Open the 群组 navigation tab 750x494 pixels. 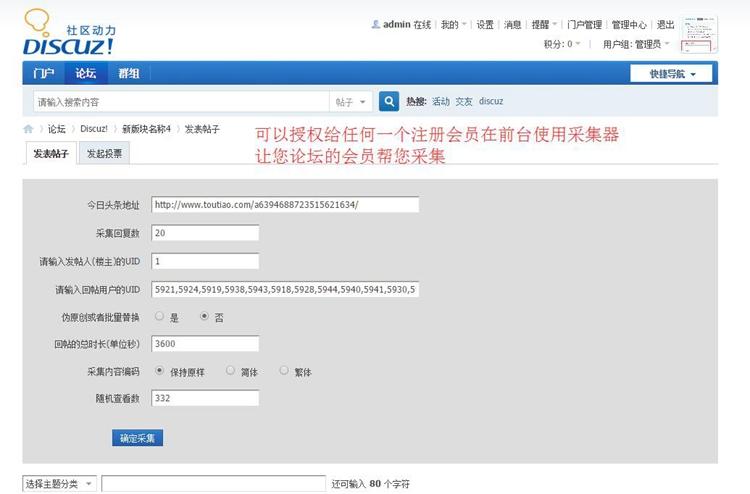click(x=128, y=73)
